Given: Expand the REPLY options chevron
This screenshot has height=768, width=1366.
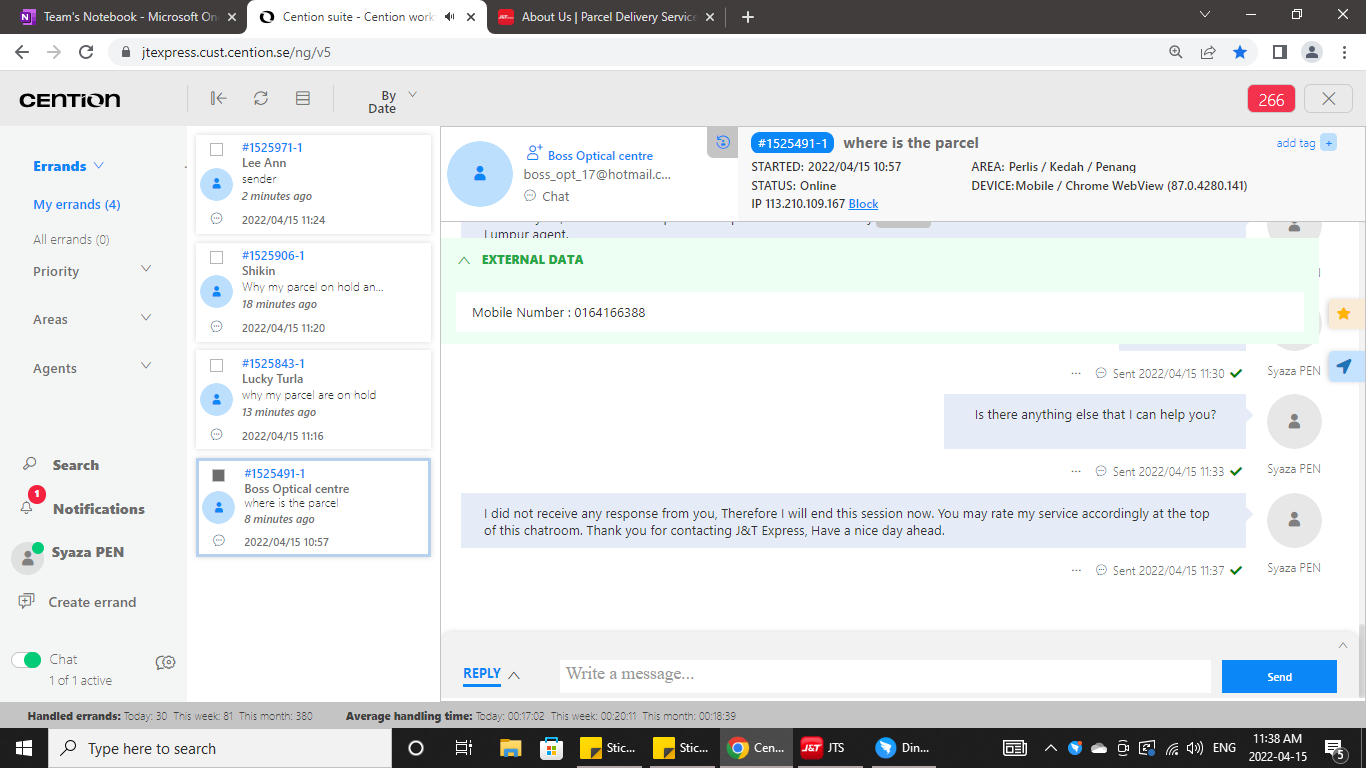Looking at the screenshot, I should click(514, 676).
